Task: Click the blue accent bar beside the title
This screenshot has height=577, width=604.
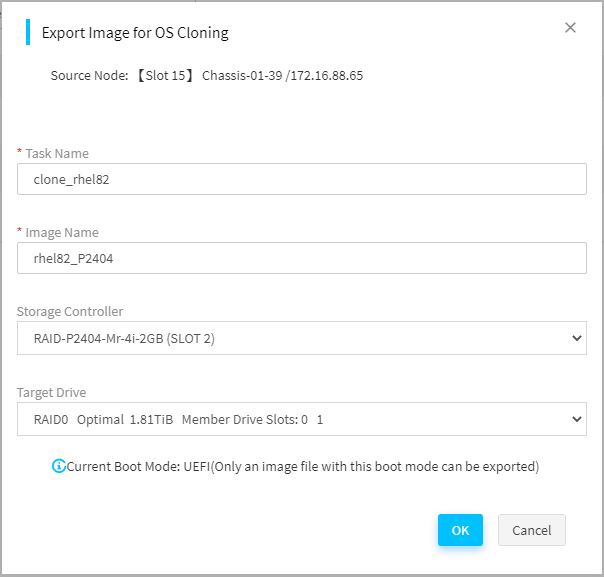Action: coord(28,32)
